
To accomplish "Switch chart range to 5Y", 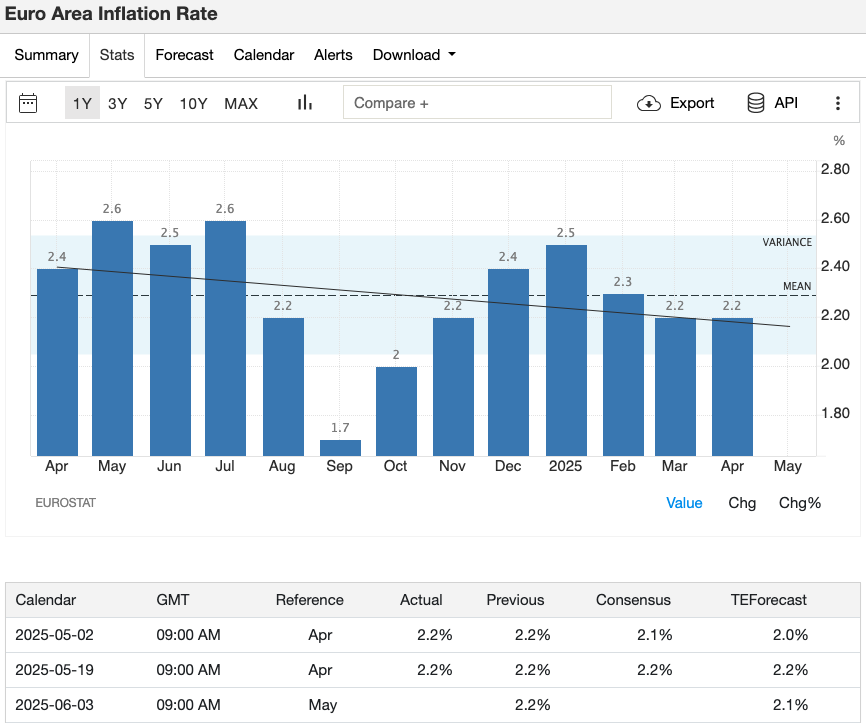I will (153, 103).
